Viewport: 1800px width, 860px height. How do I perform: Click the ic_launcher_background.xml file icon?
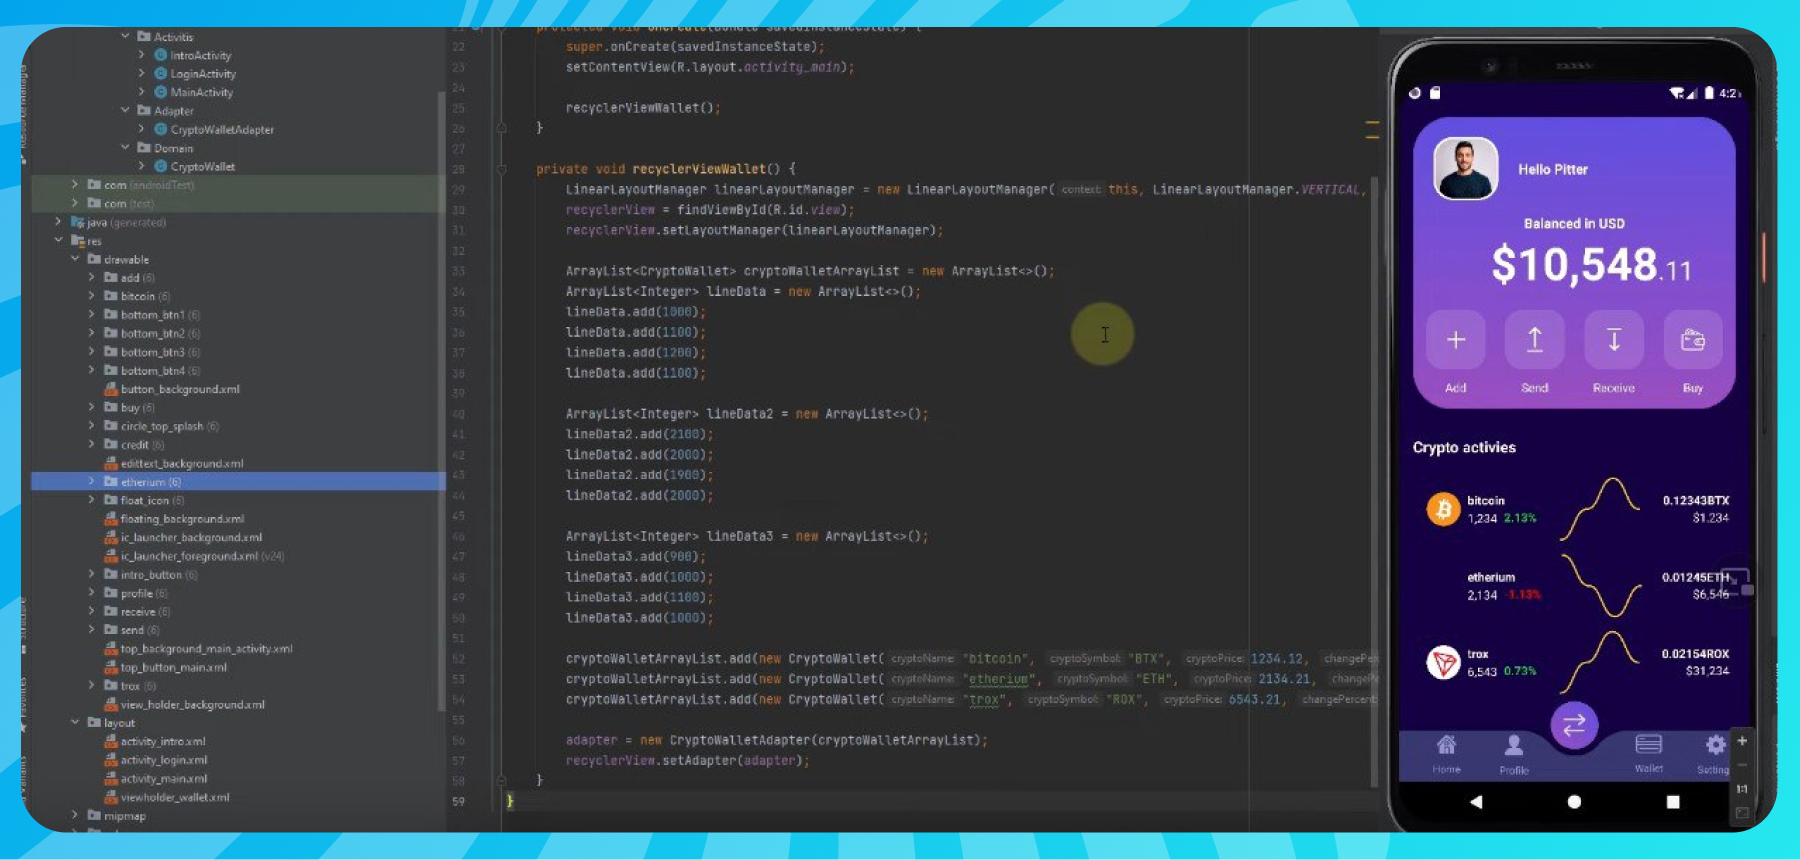(111, 537)
